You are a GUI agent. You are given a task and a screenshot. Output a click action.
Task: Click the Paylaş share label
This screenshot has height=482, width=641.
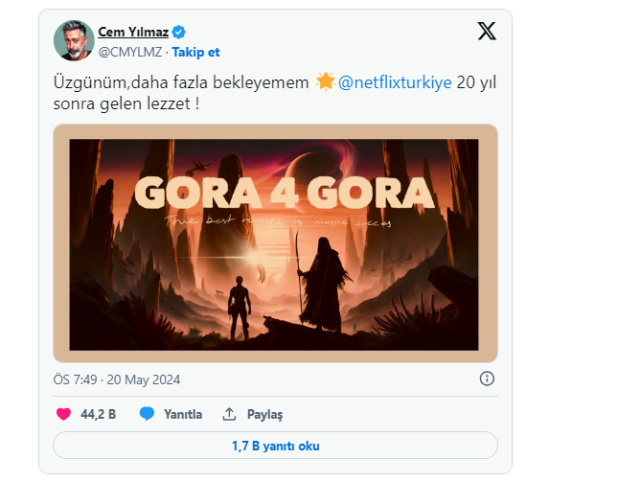coord(265,414)
